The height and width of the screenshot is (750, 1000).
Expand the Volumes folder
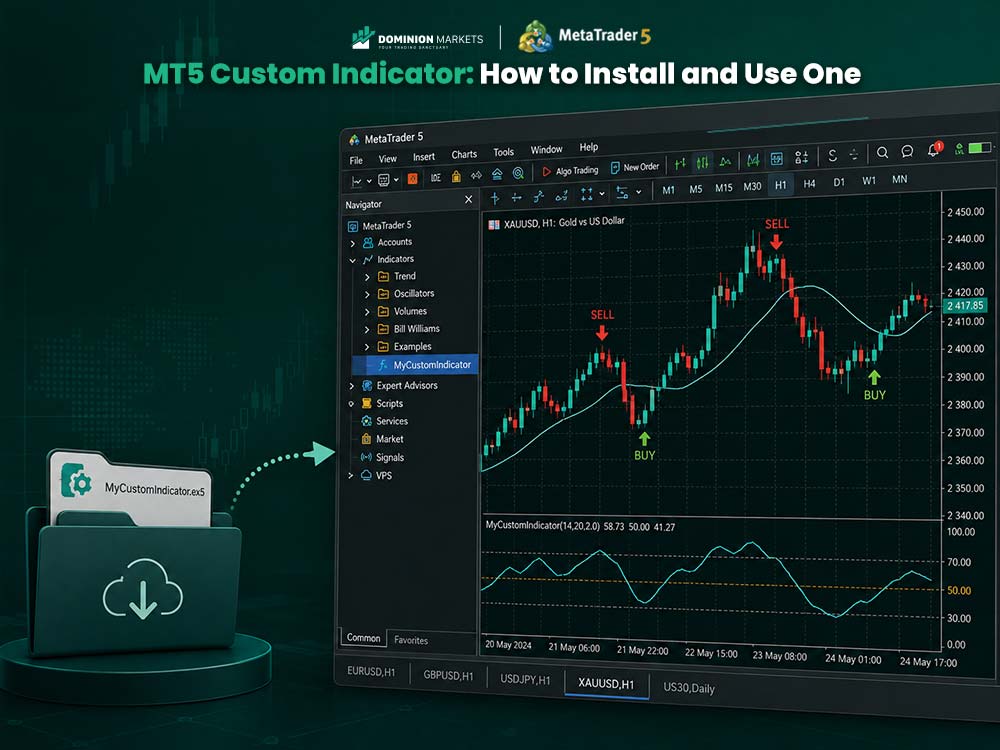(367, 312)
